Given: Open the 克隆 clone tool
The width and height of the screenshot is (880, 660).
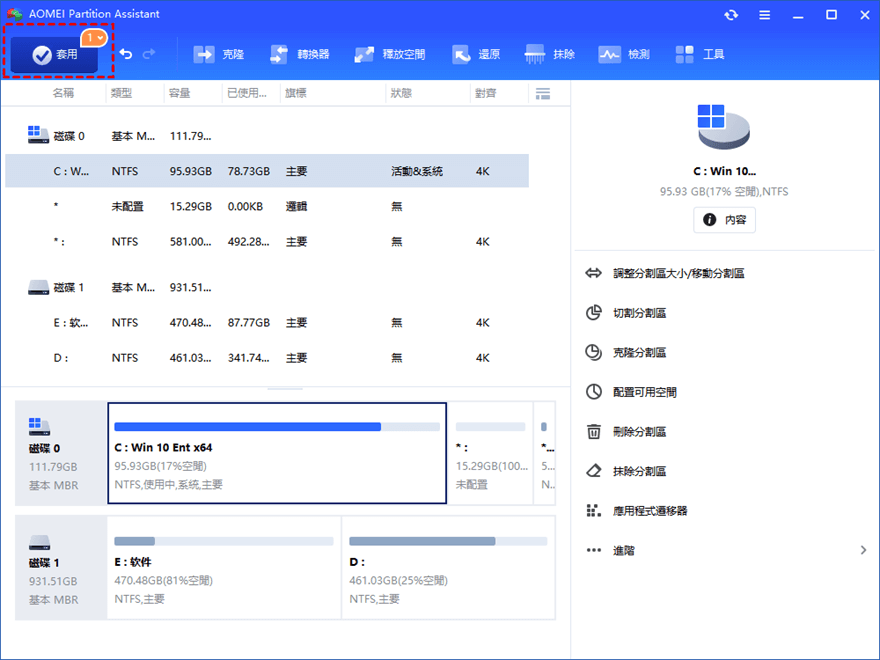Looking at the screenshot, I should click(x=218, y=54).
